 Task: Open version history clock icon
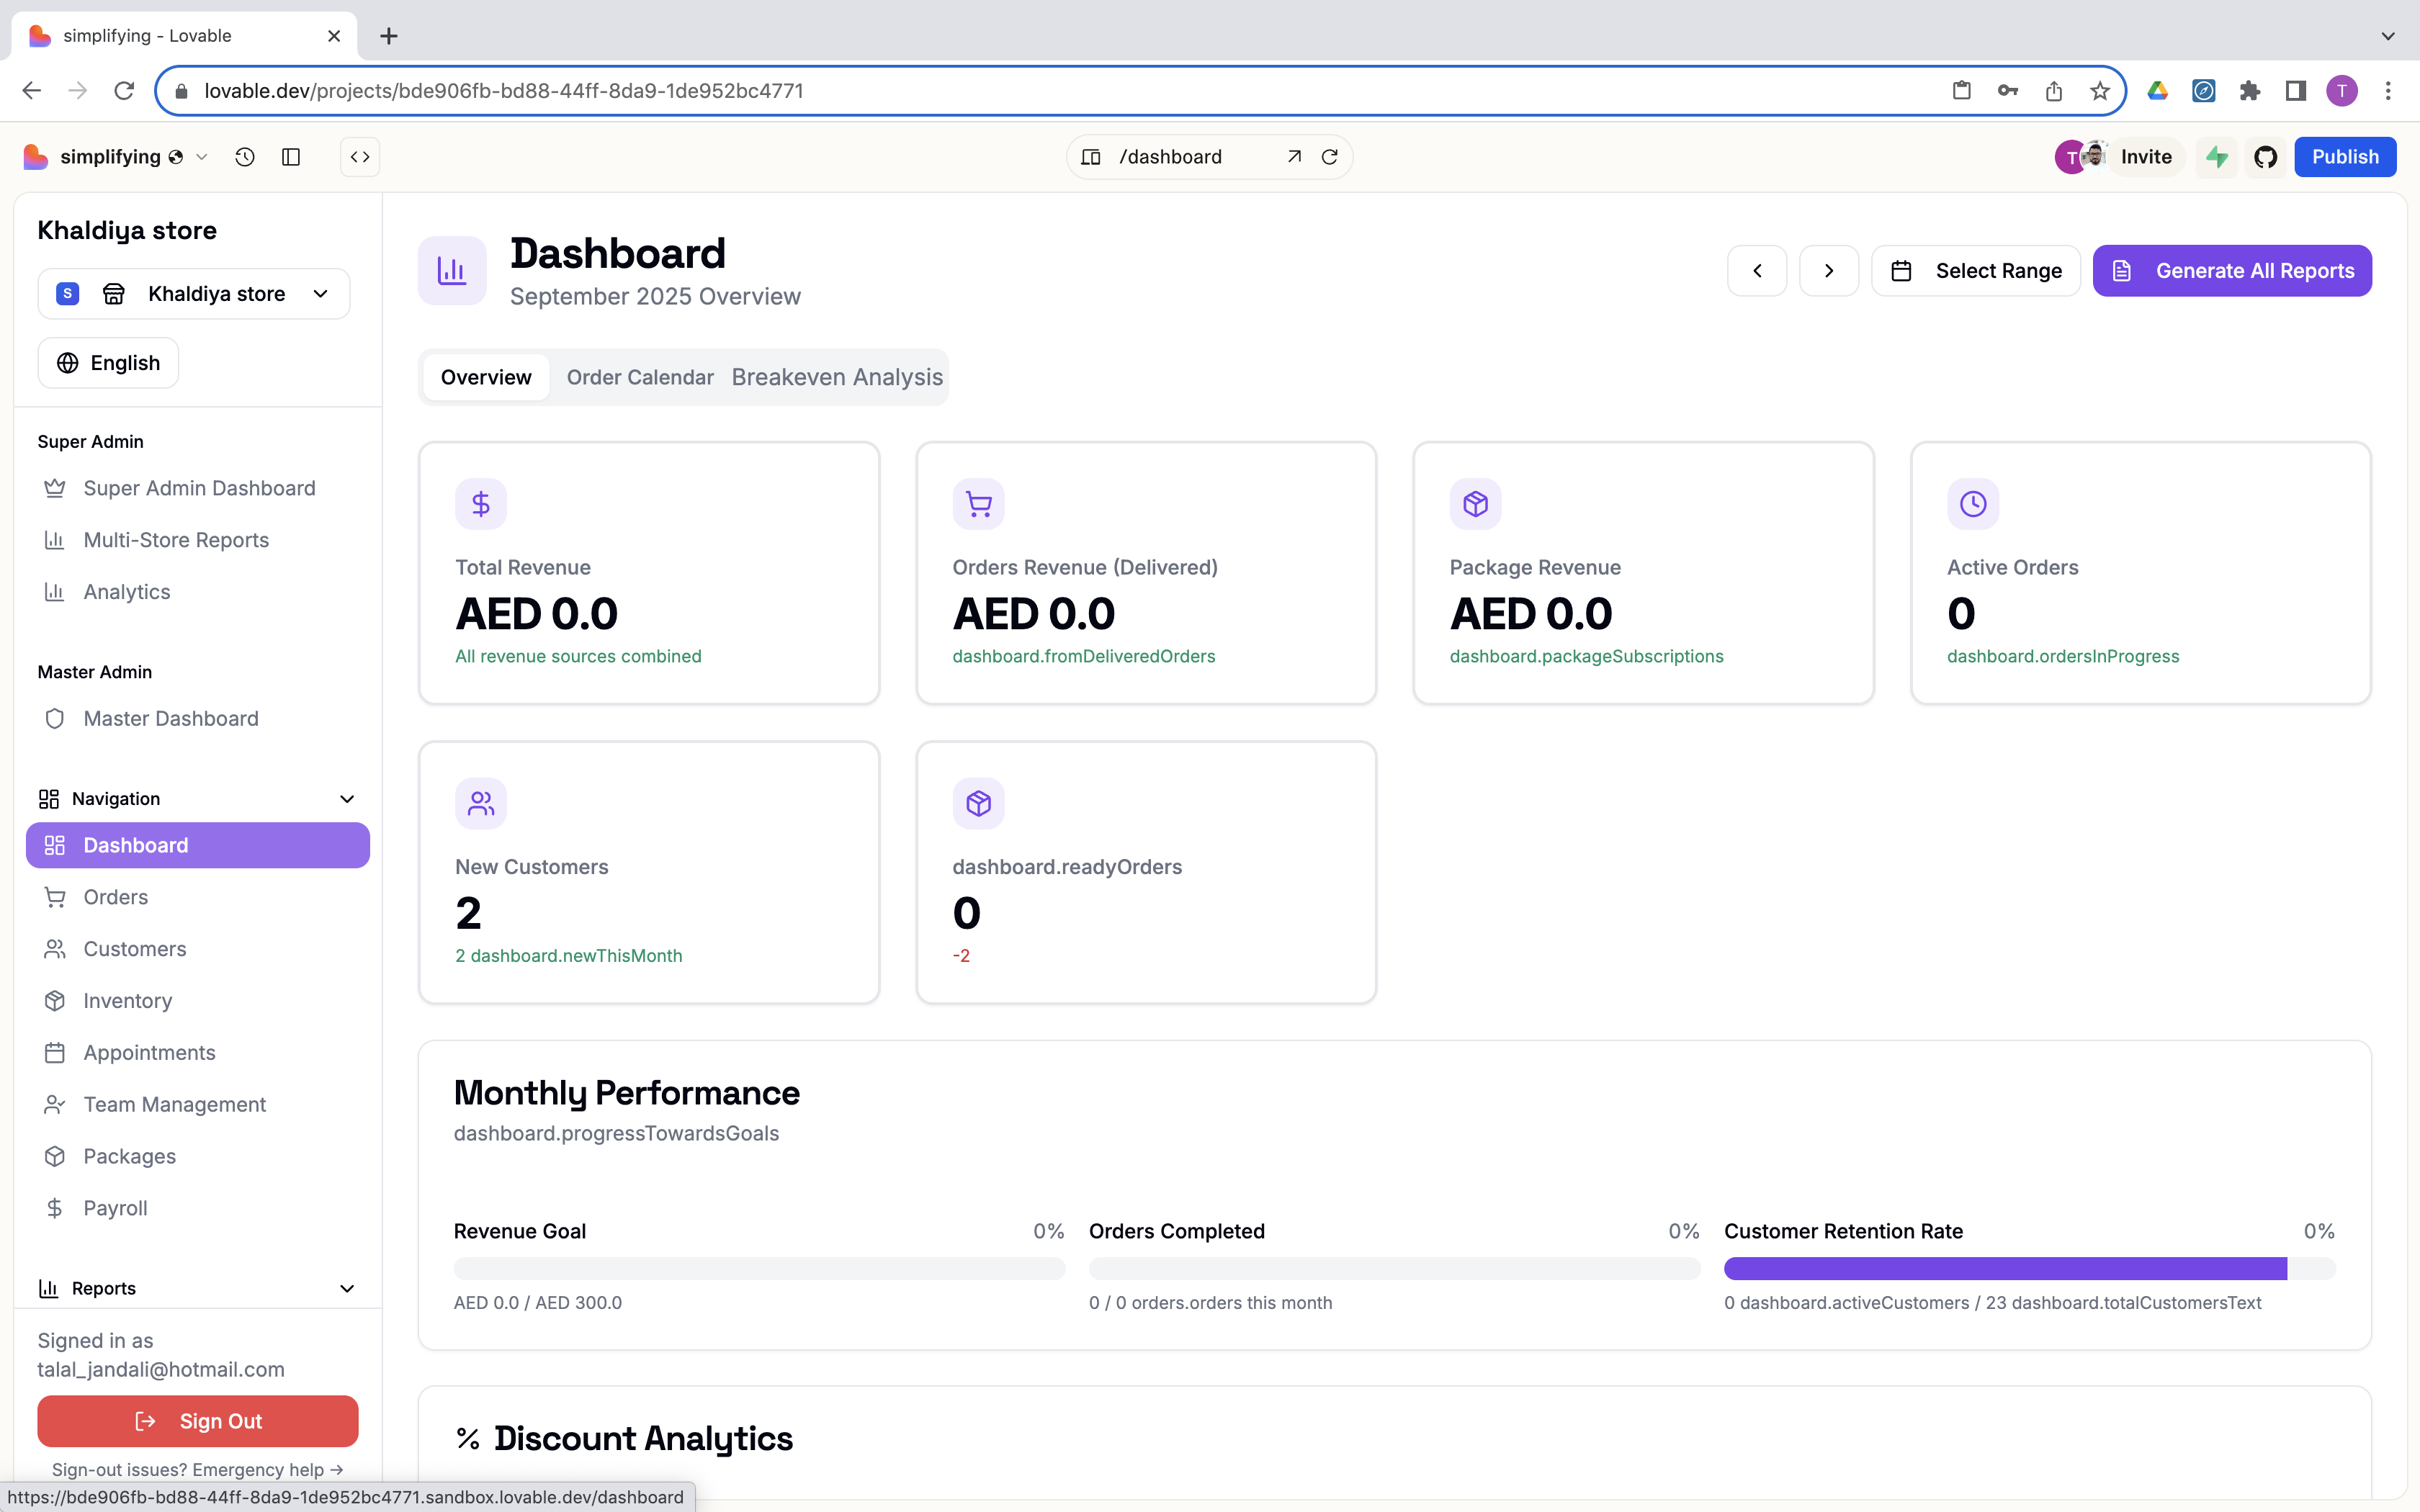pos(245,157)
